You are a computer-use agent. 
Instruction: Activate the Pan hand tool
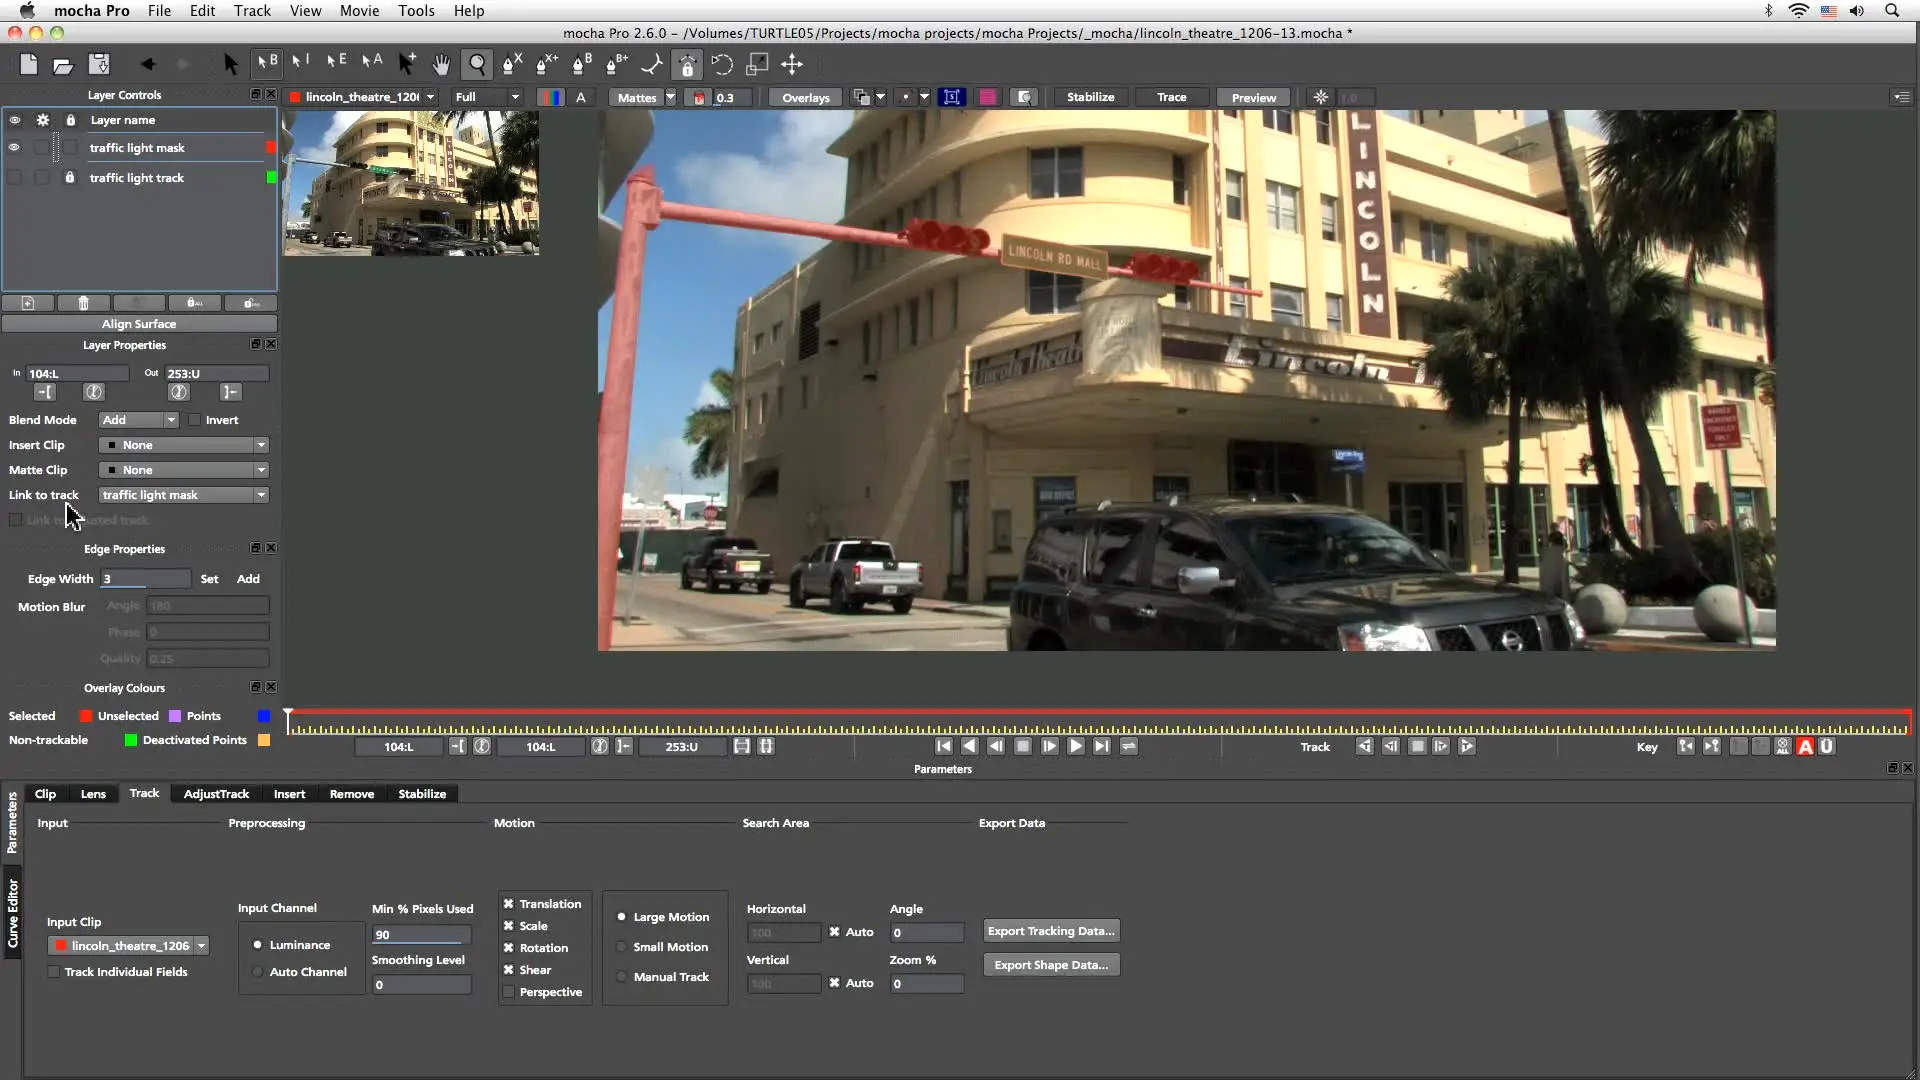(441, 65)
